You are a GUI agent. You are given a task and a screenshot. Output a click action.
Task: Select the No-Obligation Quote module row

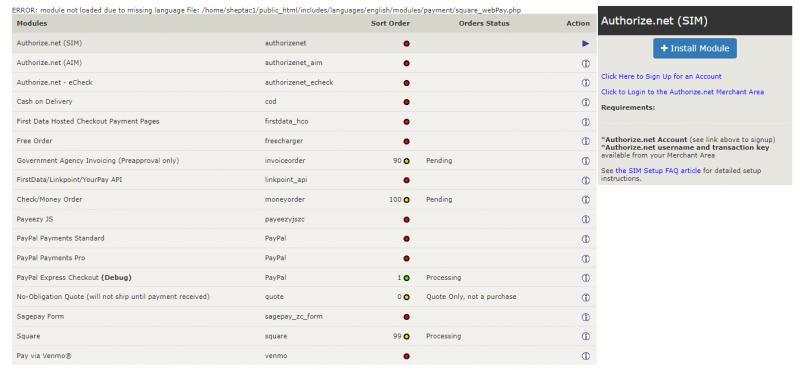click(x=304, y=297)
